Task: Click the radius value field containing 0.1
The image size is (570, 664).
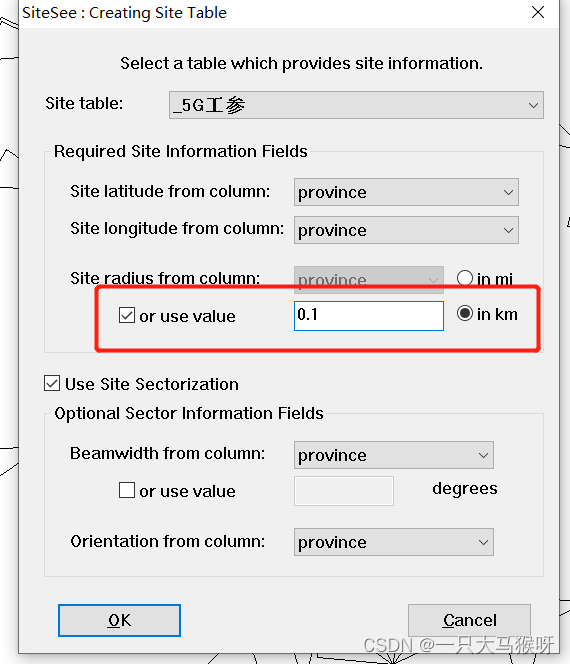Action: (x=369, y=316)
